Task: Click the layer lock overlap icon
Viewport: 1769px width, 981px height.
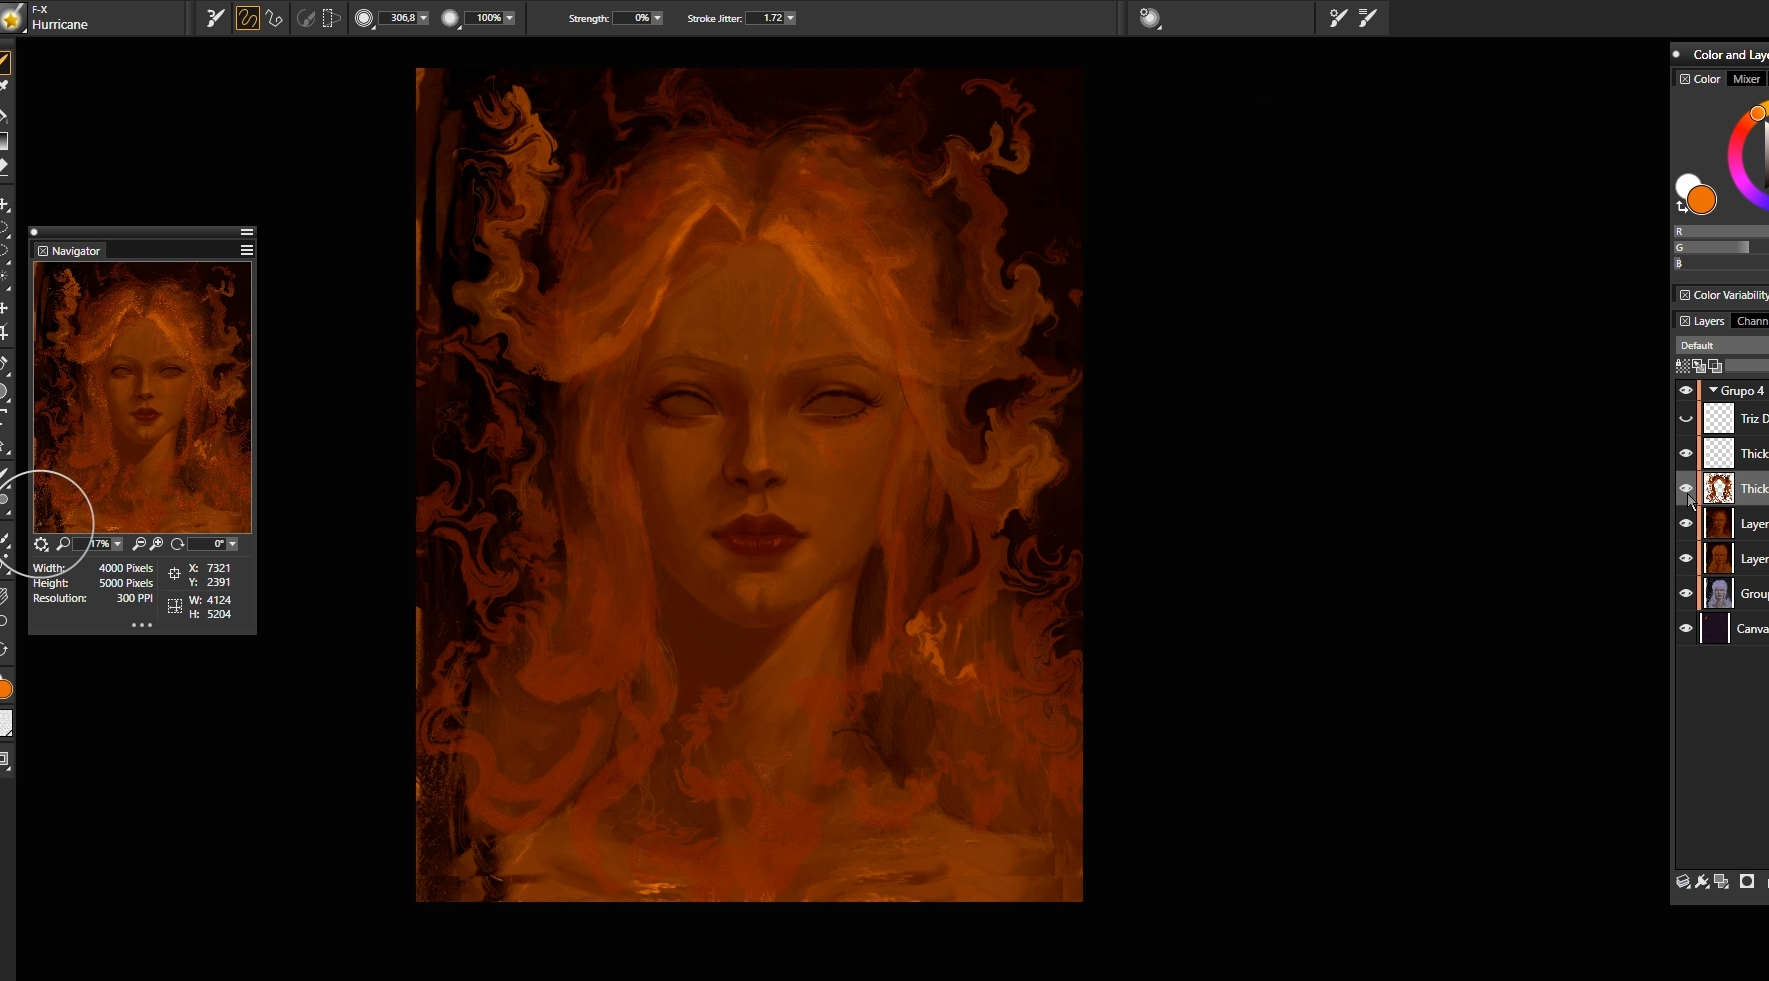Action: tap(1715, 366)
